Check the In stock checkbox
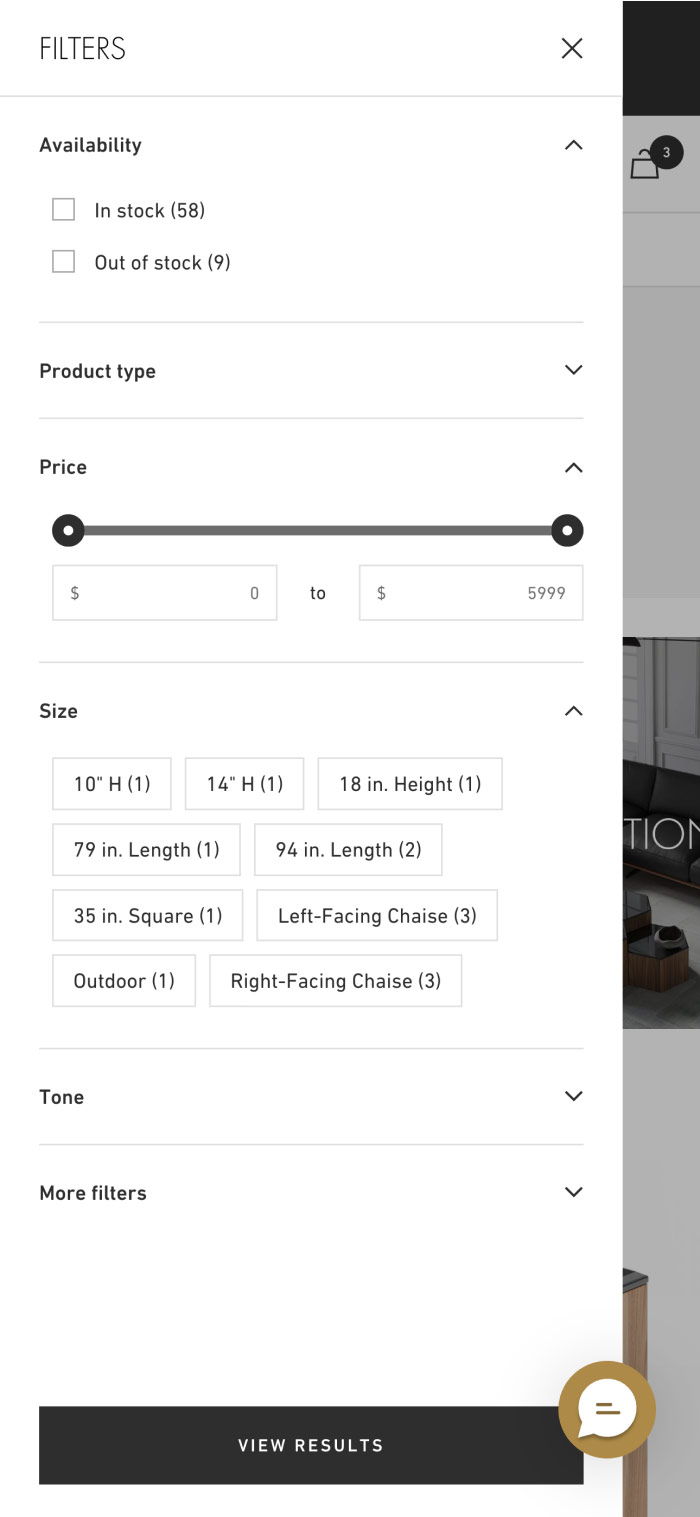The height and width of the screenshot is (1517, 700). coord(64,210)
